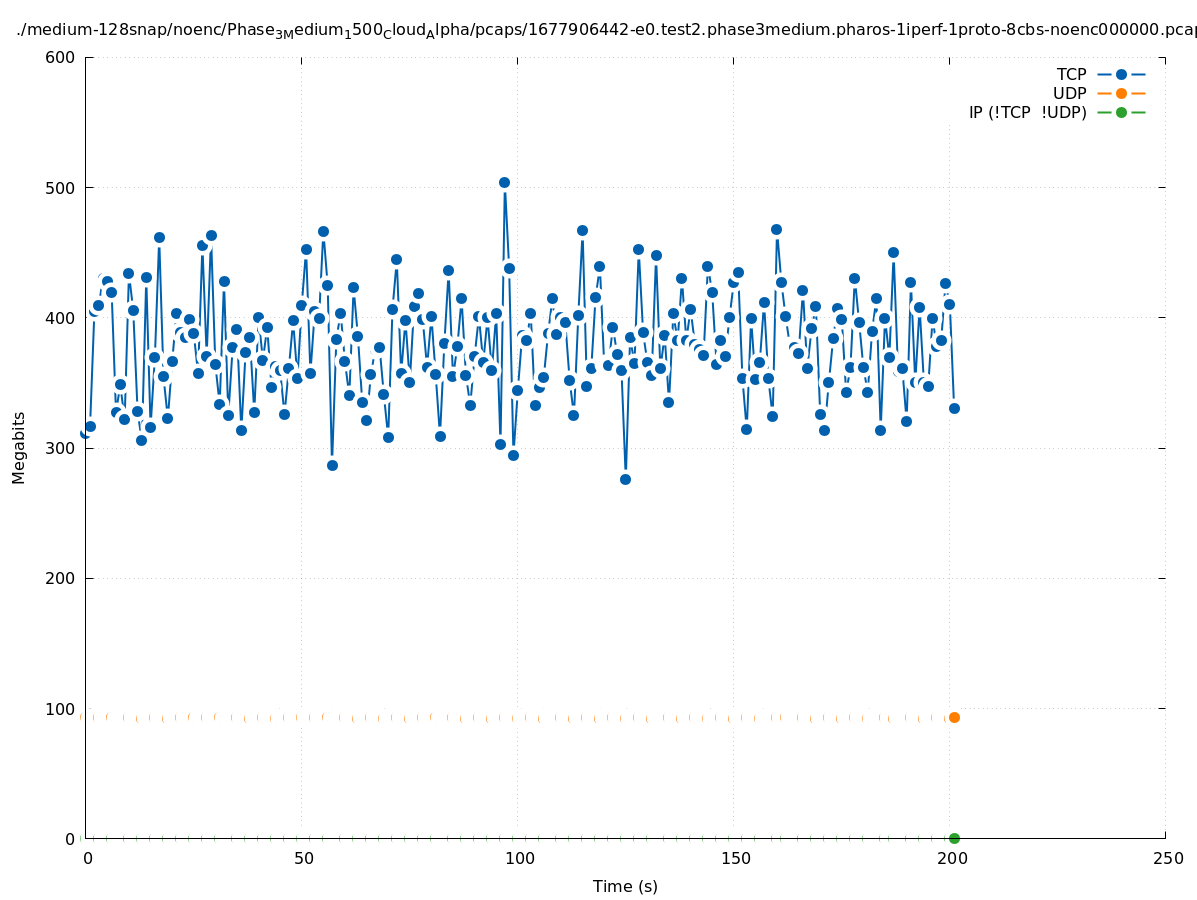Image resolution: width=1197 pixels, height=900 pixels.
Task: Click the 300 label on the Megabits axis
Action: pyautogui.click(x=62, y=448)
